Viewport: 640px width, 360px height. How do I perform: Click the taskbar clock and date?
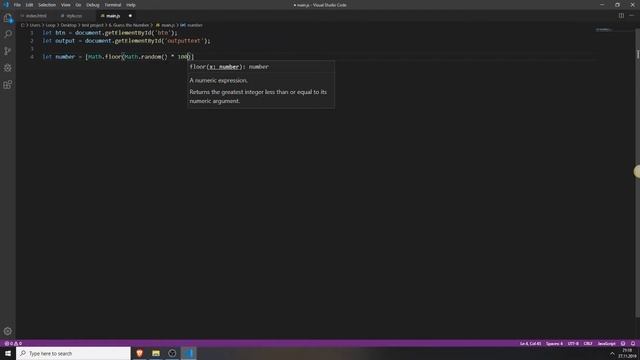(627, 353)
